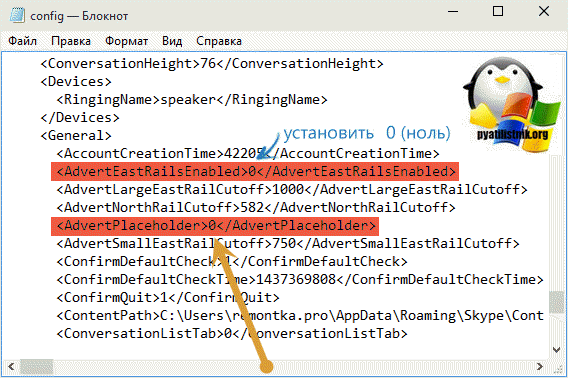Click the vertical scrollbar down arrow
Viewport: 568px width, 378px height.
[x=556, y=349]
